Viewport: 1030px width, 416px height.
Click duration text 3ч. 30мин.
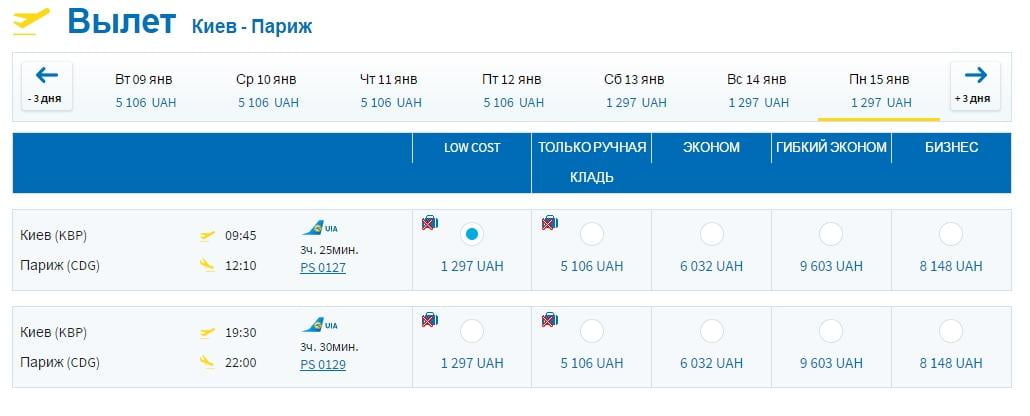[x=330, y=347]
